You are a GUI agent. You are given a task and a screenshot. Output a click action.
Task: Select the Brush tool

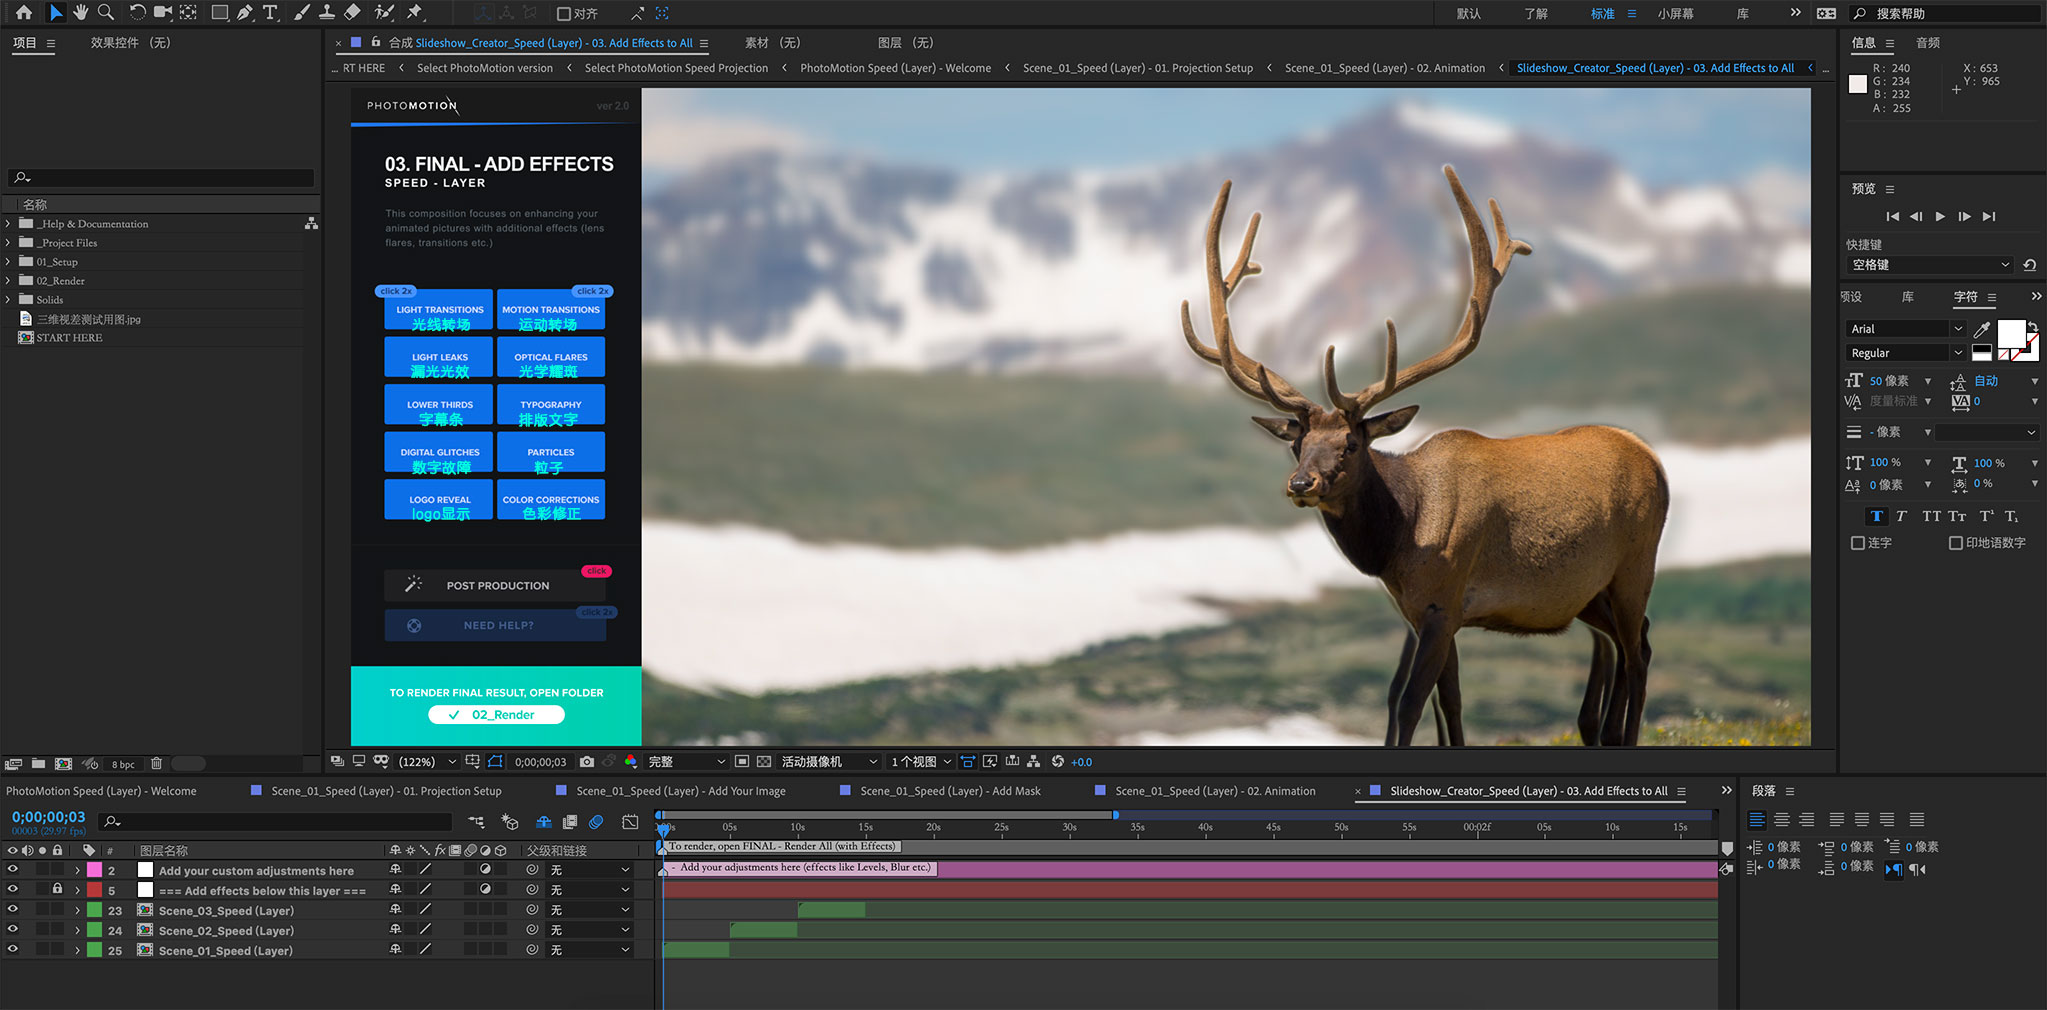click(x=301, y=13)
